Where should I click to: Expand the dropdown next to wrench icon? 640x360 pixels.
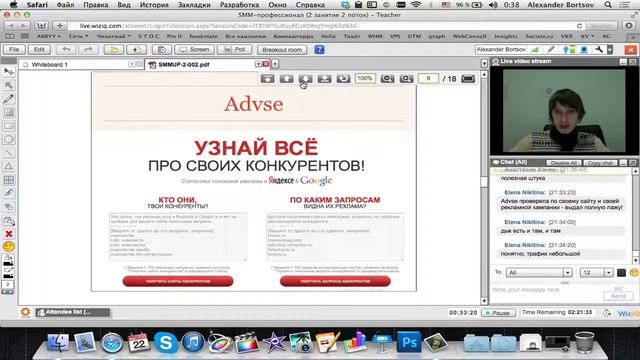(x=610, y=49)
